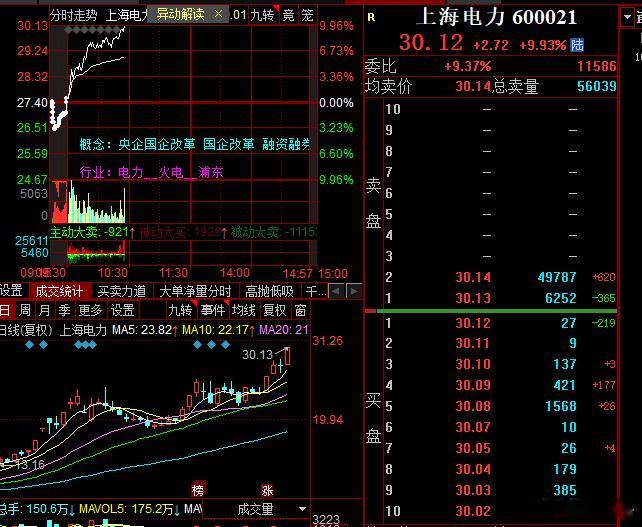The width and height of the screenshot is (642, 527).
Task: Click the 融资融券 concept link
Action: 286,144
